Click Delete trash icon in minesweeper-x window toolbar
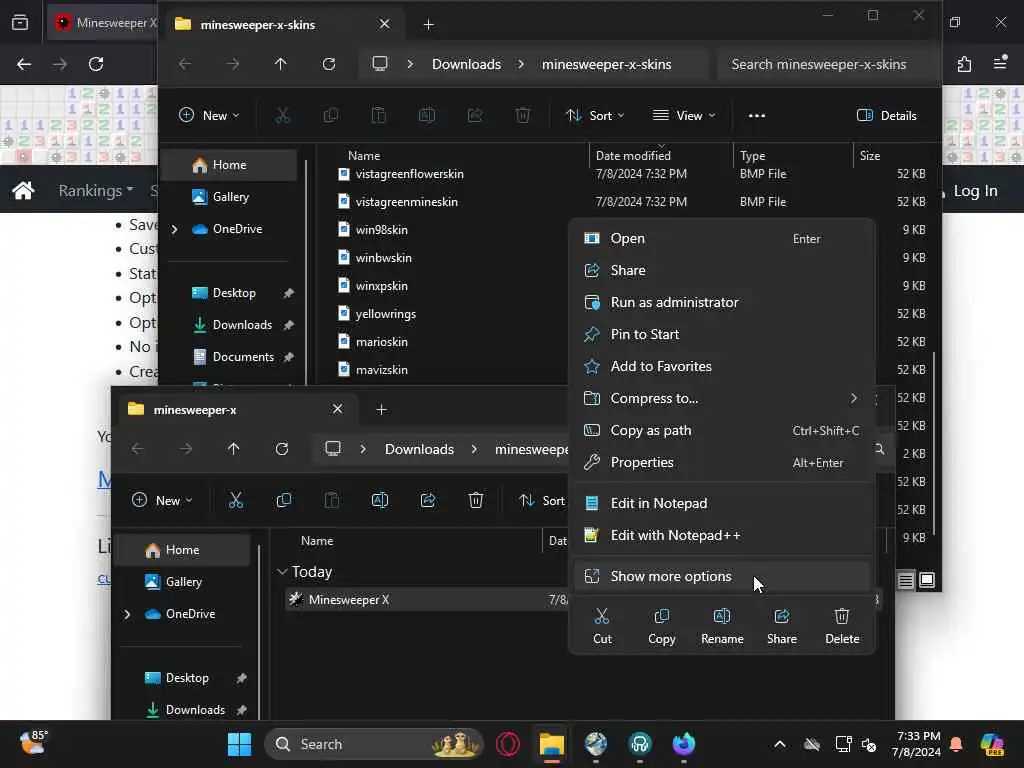1024x768 pixels. [x=476, y=501]
